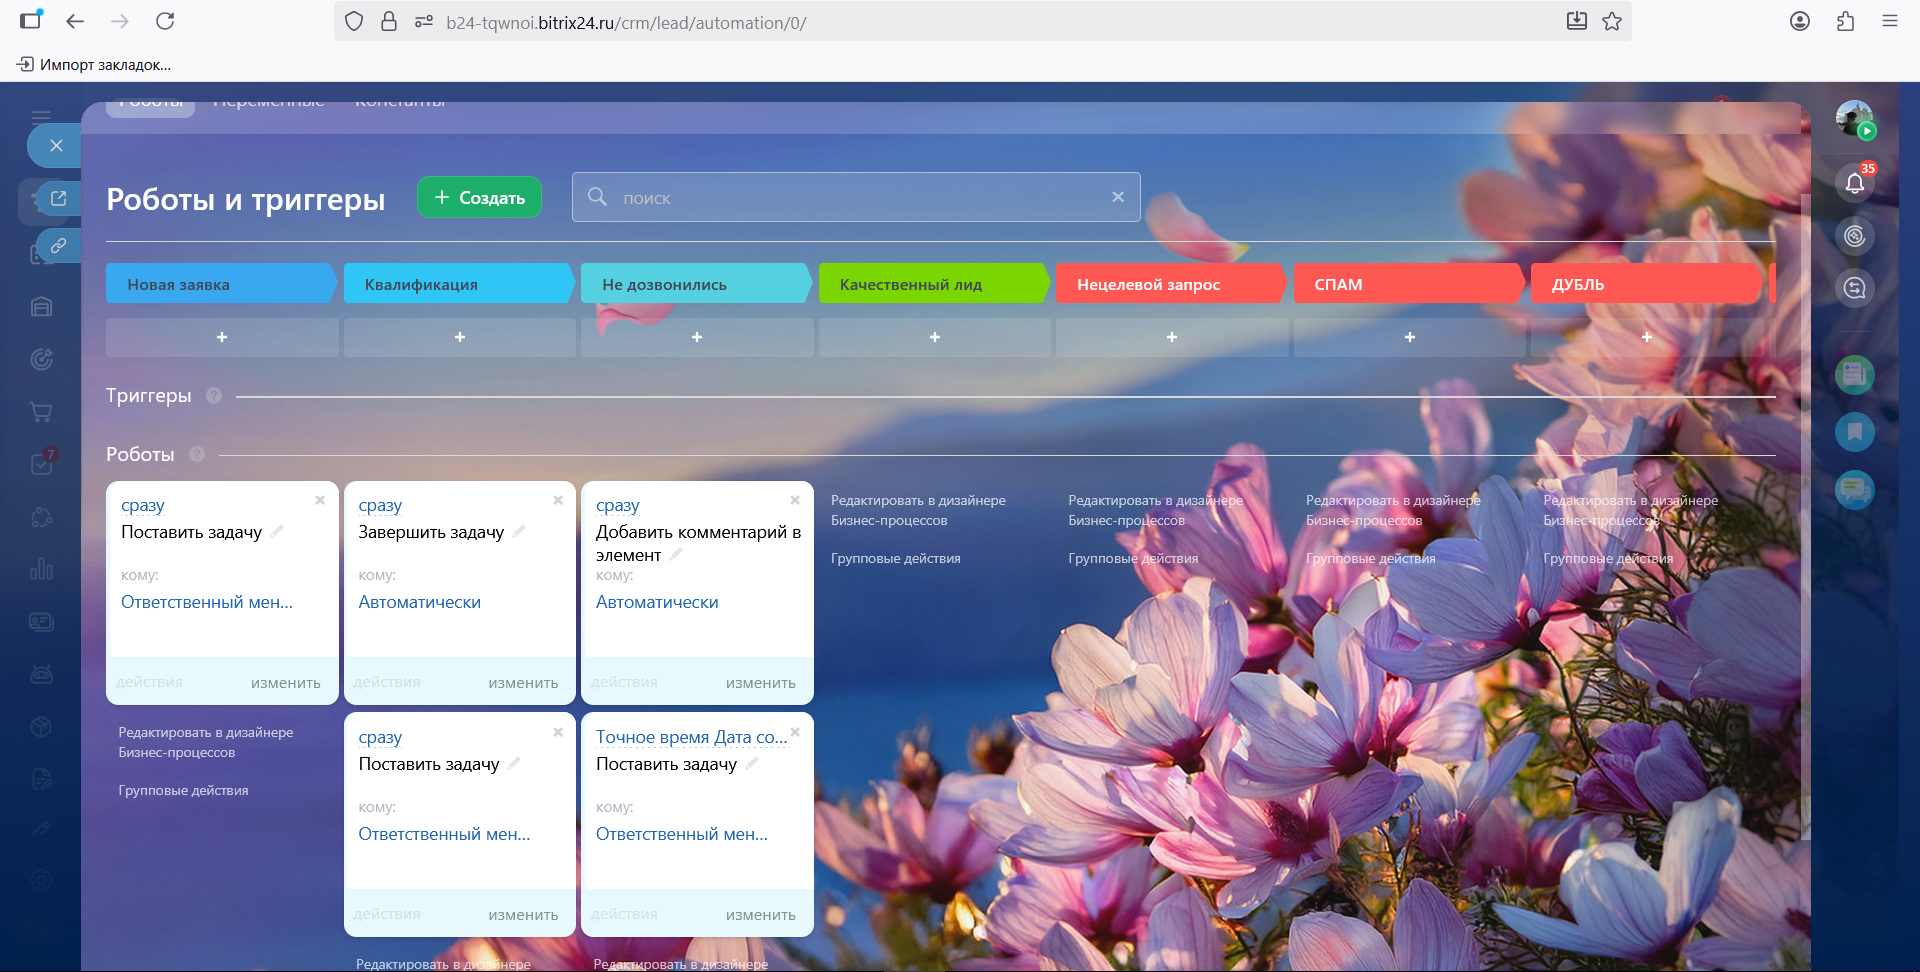Add a trigger under Не дозвонились

(697, 337)
